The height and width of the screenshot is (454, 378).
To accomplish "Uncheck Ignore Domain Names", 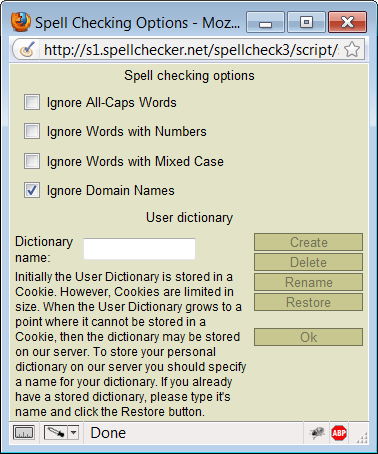I will pyautogui.click(x=32, y=190).
